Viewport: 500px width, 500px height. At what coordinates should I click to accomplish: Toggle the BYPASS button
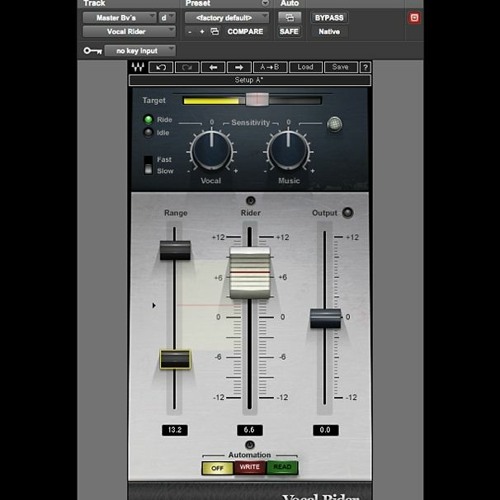[x=329, y=18]
